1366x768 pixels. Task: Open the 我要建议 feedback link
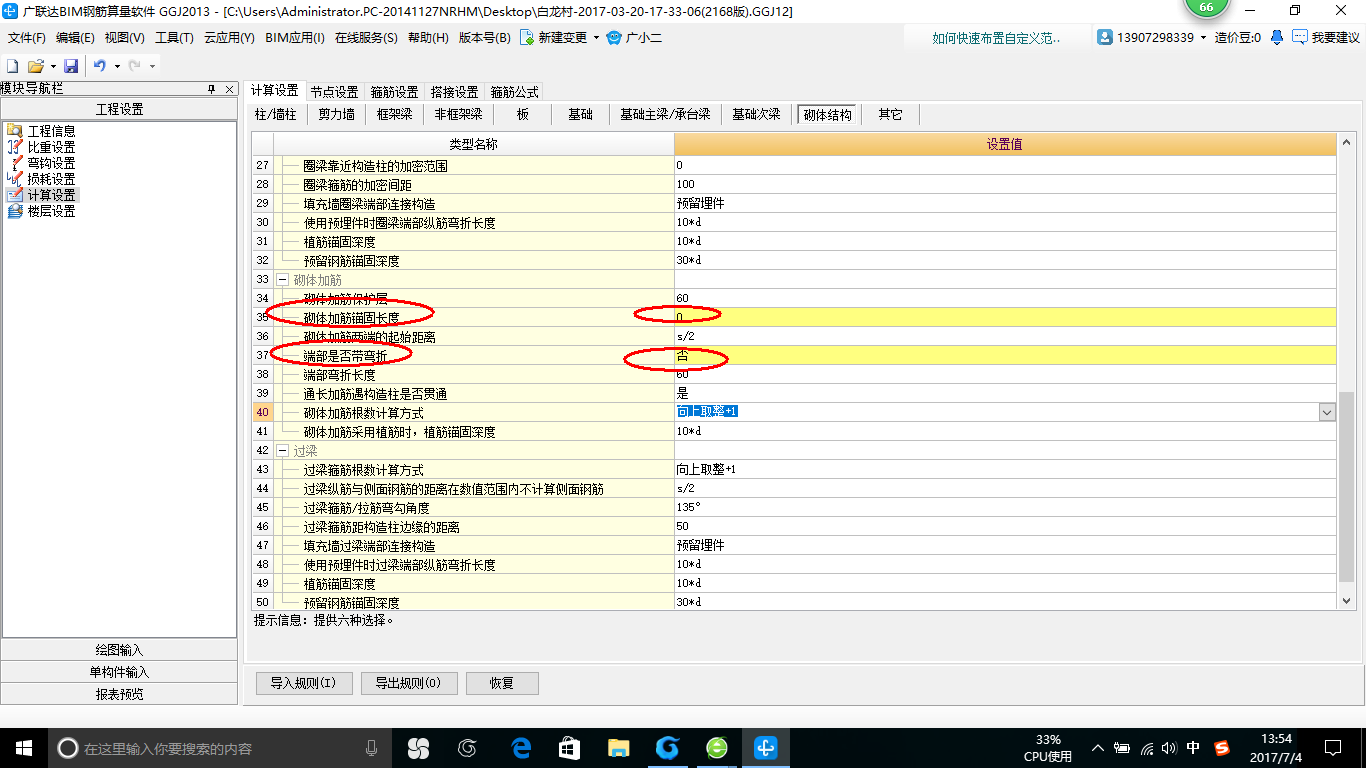point(1326,37)
